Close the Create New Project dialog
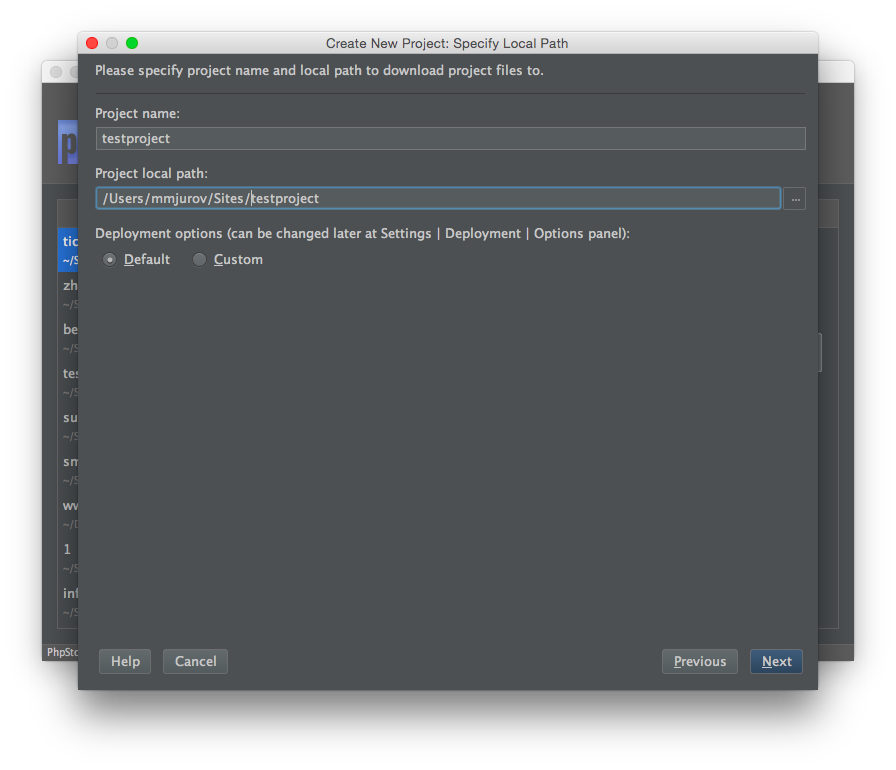 92,43
